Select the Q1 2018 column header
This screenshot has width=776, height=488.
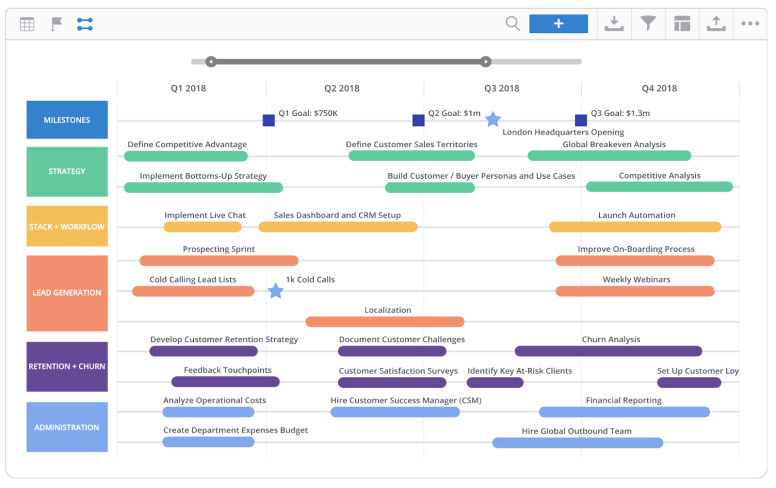tap(188, 88)
